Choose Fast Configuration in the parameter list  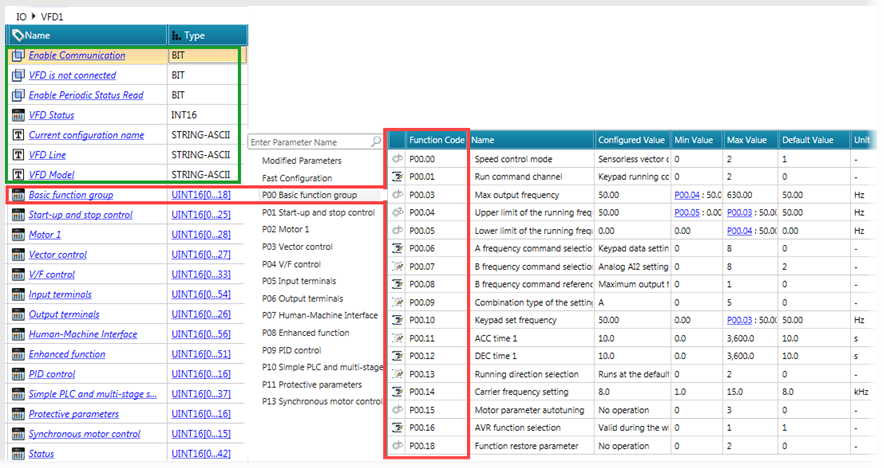297,178
